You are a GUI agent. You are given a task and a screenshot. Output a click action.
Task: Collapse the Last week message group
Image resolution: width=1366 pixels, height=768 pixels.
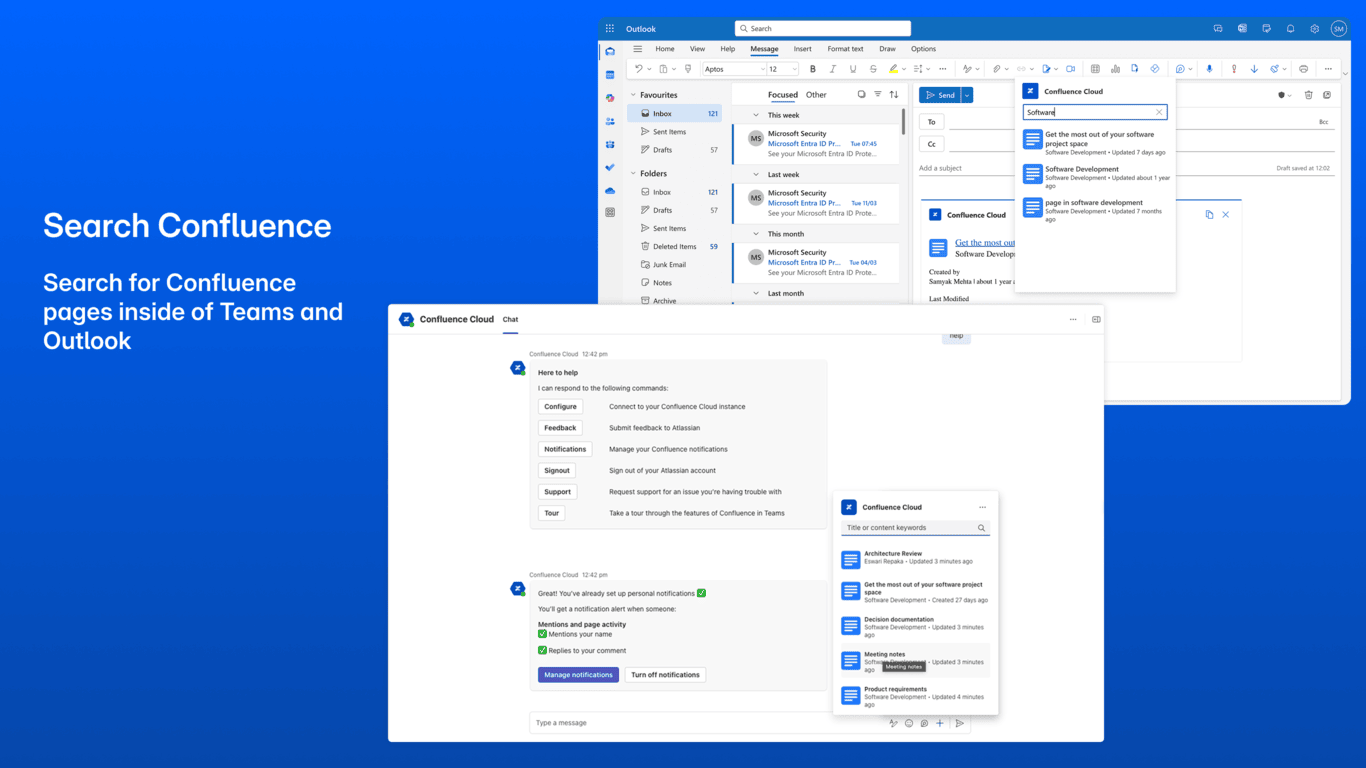point(756,175)
